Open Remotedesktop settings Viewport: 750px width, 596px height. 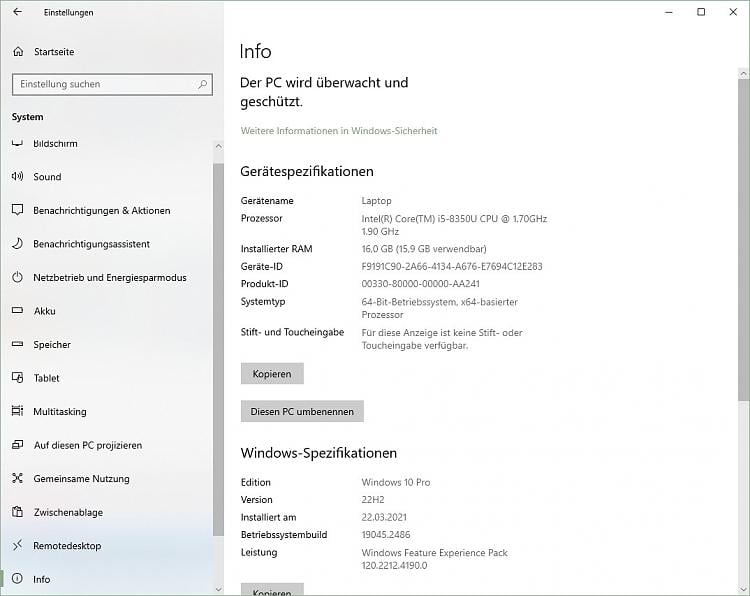[x=66, y=546]
